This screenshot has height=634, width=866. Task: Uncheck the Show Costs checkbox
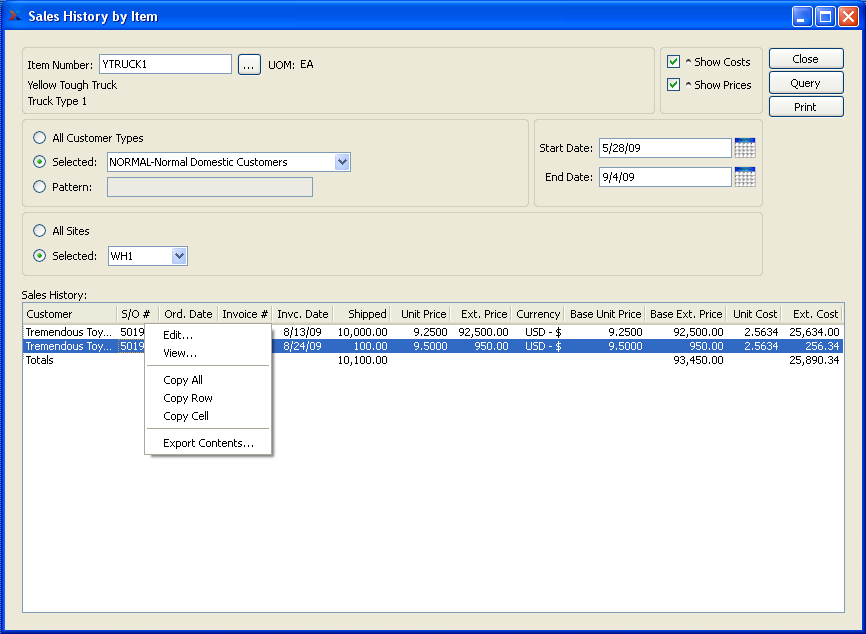pos(673,62)
